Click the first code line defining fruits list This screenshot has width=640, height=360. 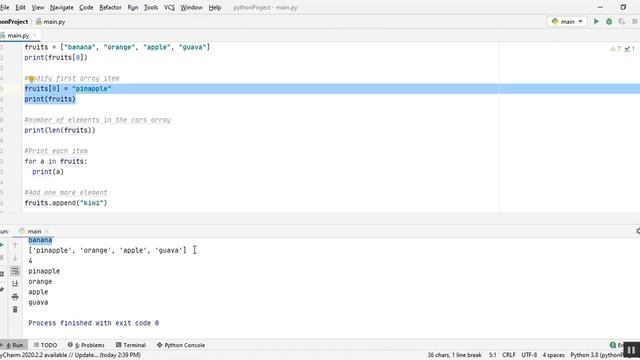point(117,47)
